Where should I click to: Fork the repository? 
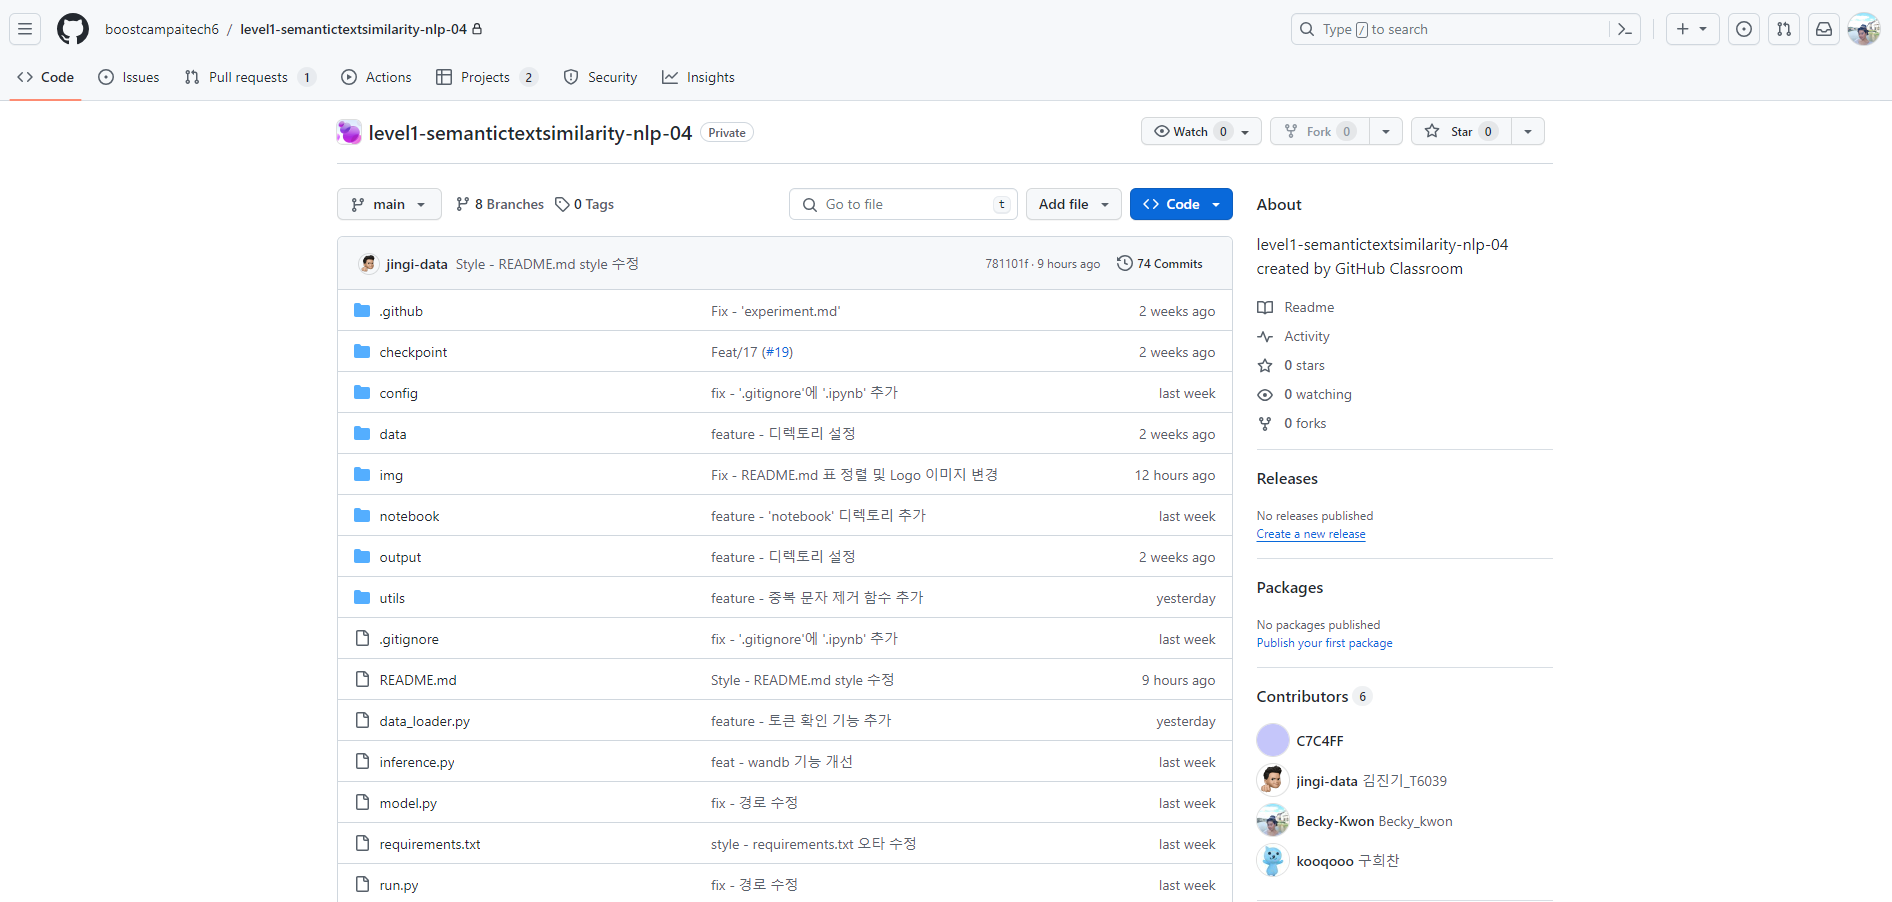click(x=1320, y=131)
